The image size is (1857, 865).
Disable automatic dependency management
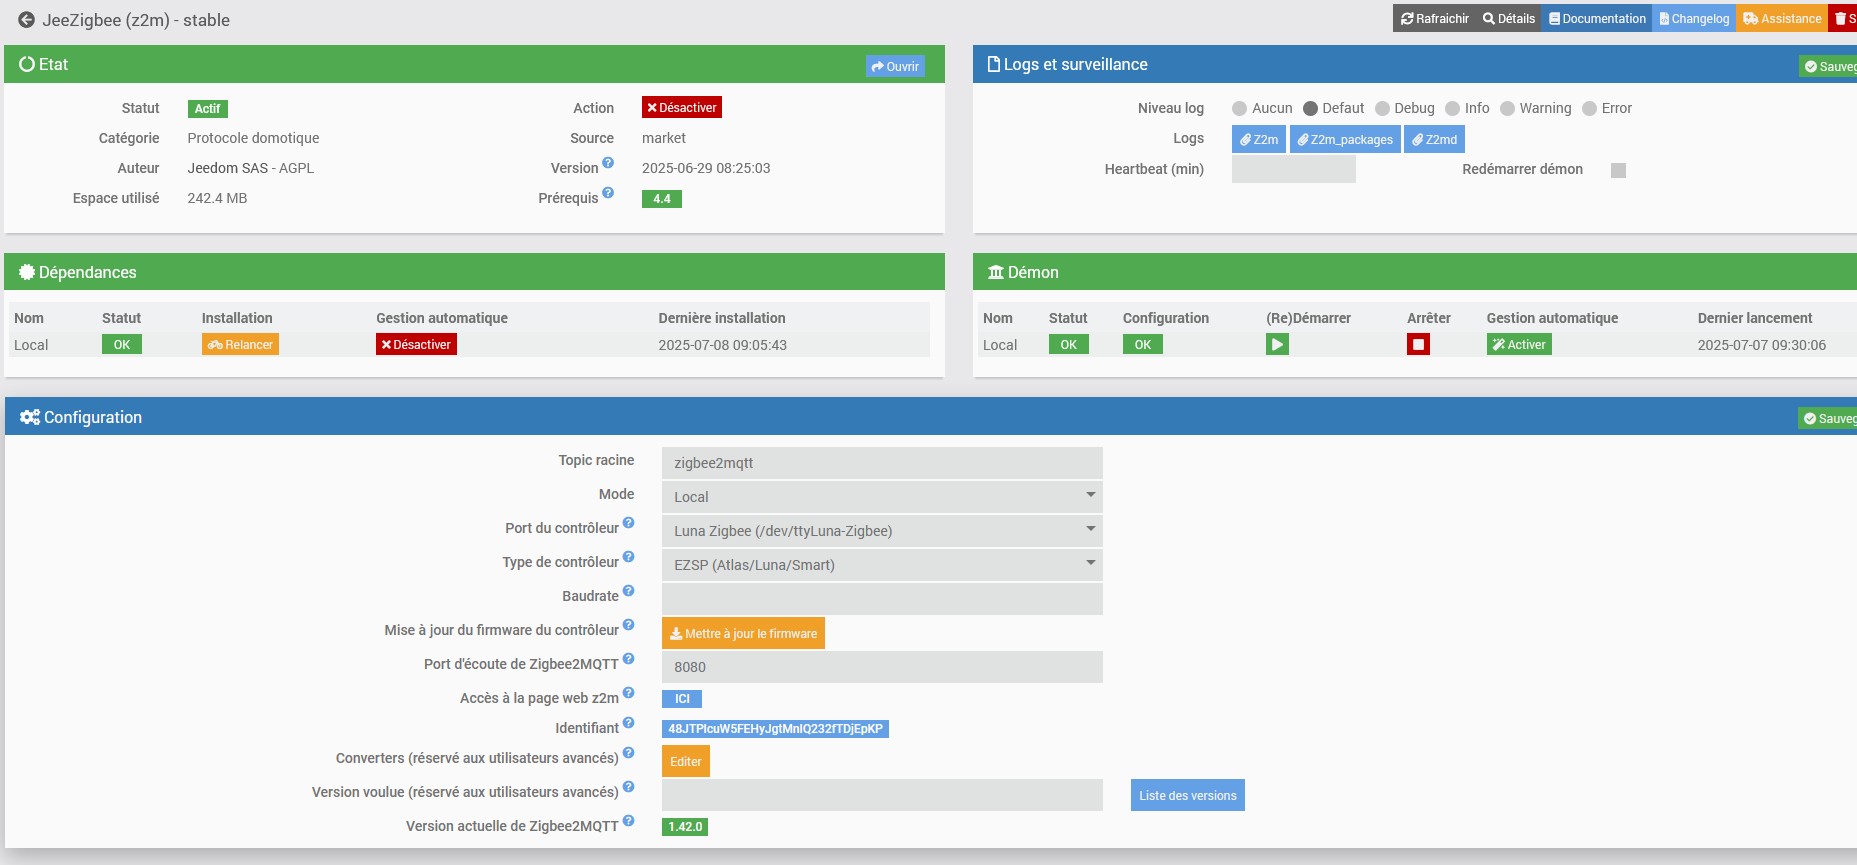pos(416,345)
